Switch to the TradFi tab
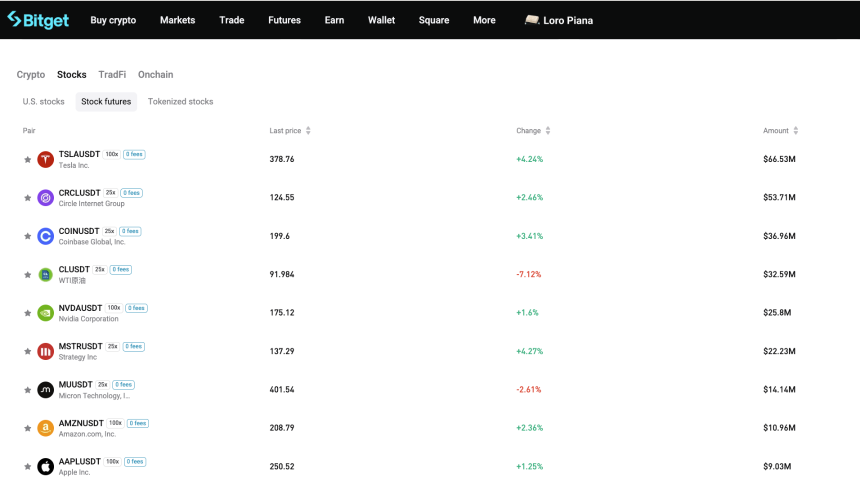860x486 pixels. click(112, 75)
